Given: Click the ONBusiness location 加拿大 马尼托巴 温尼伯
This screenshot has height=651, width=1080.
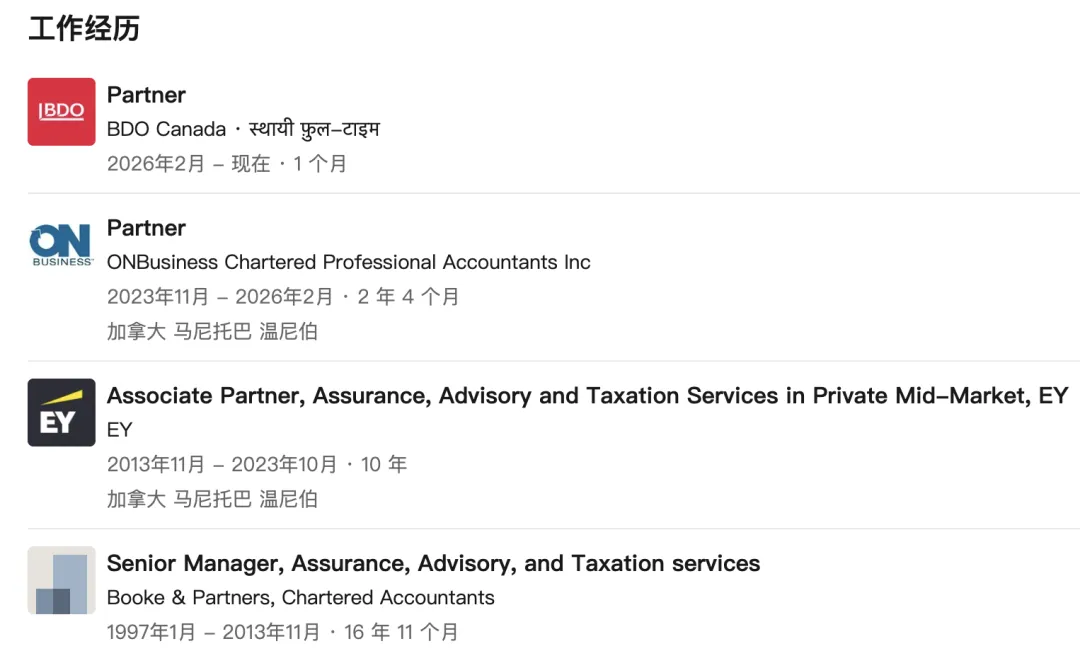Looking at the screenshot, I should pyautogui.click(x=212, y=331).
